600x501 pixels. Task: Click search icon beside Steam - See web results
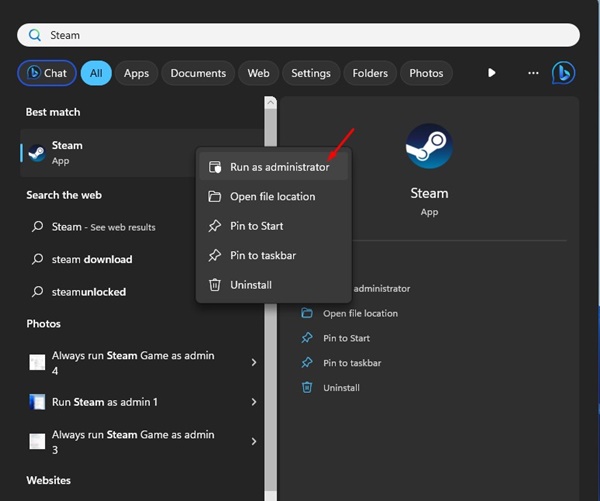(x=37, y=227)
